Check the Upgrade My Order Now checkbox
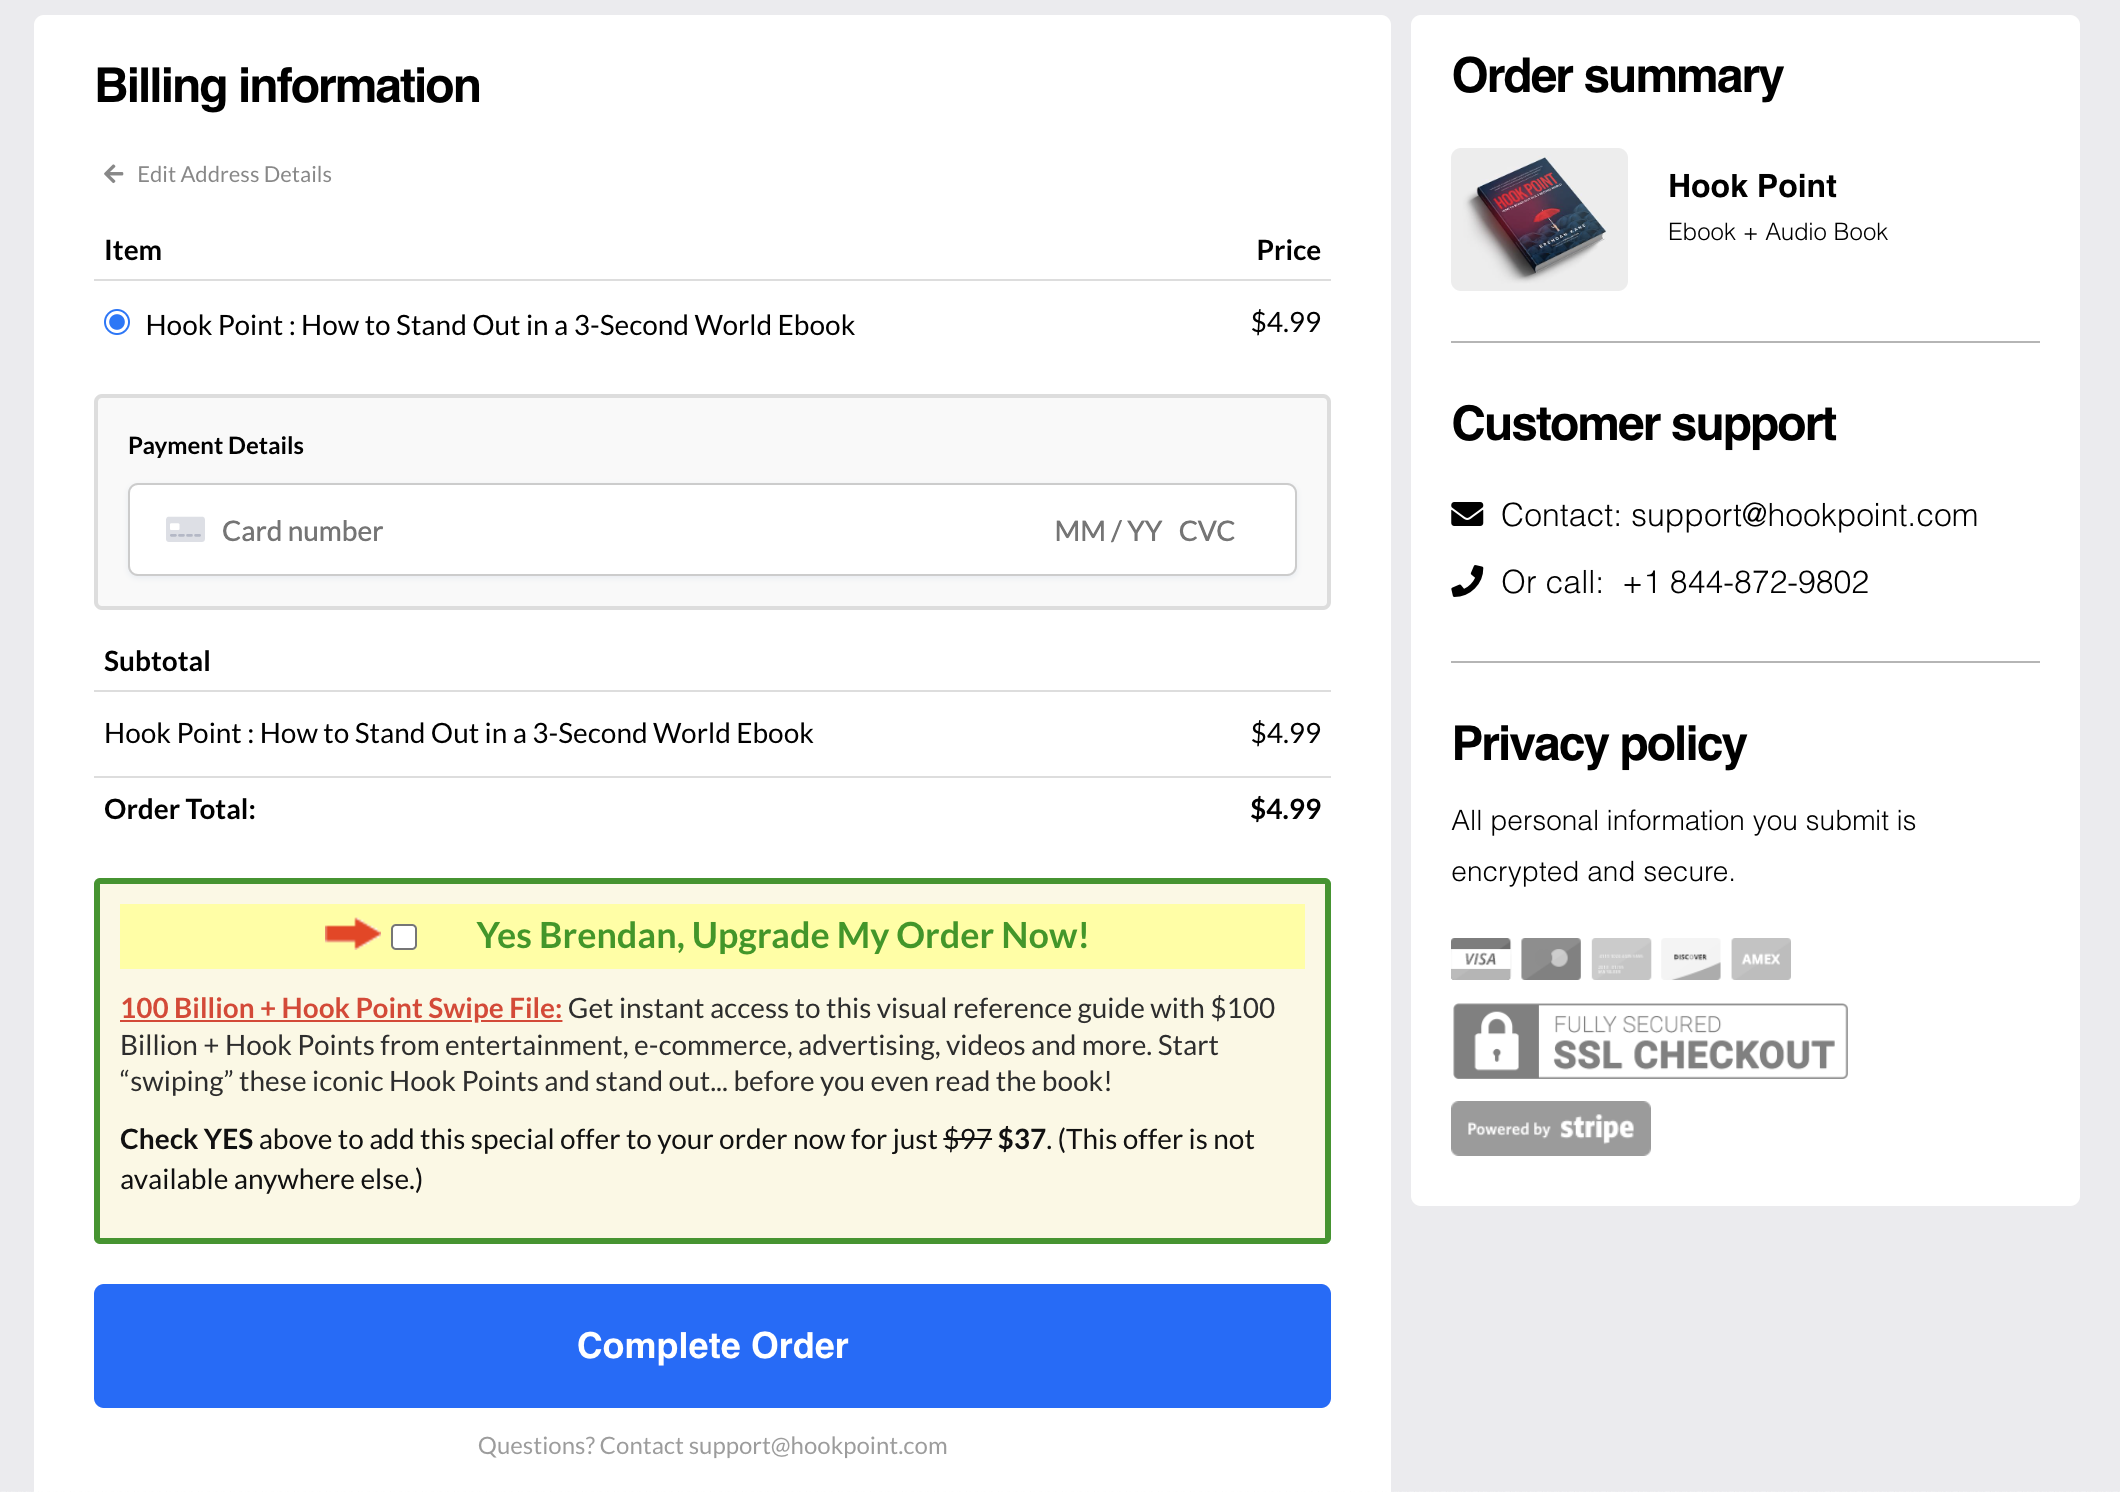 404,937
